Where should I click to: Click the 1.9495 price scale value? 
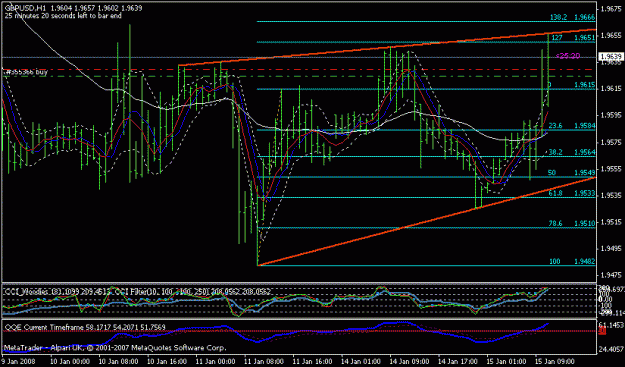[x=611, y=249]
